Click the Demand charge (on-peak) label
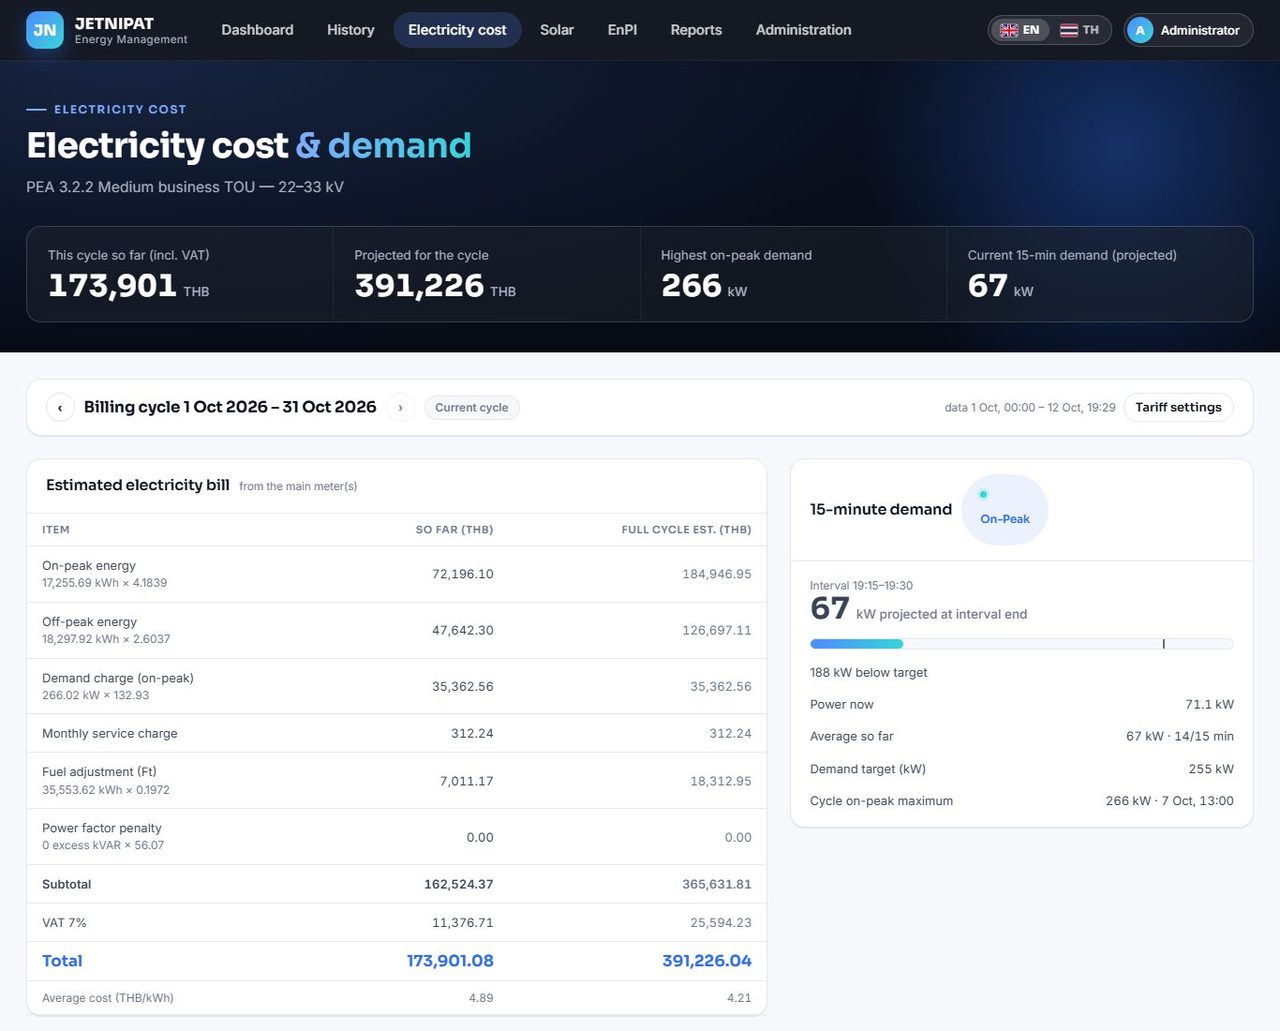The width and height of the screenshot is (1280, 1031). (118, 678)
